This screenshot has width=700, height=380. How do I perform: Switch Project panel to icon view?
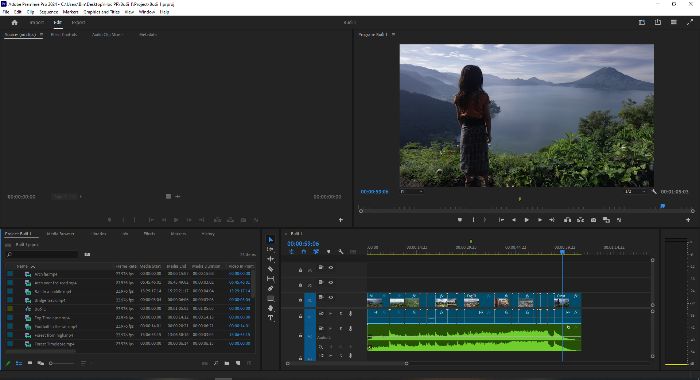[x=30, y=363]
